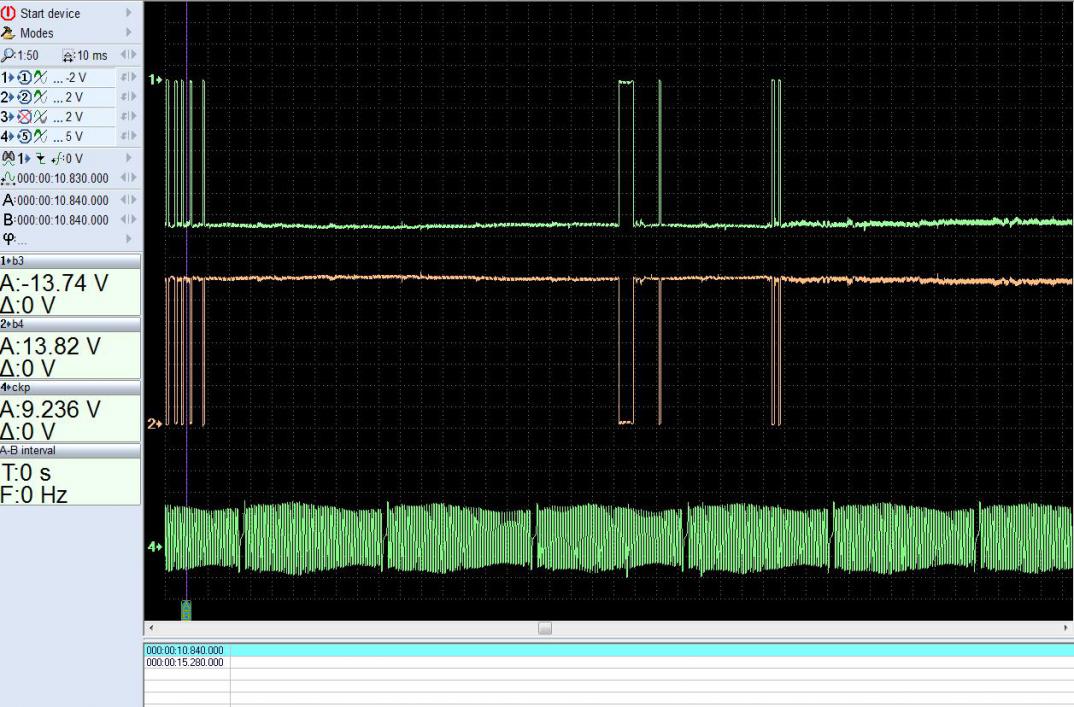Select the 000:00:10.840.000 bookmark row
Image resolution: width=1074 pixels, height=707 pixels.
click(609, 650)
